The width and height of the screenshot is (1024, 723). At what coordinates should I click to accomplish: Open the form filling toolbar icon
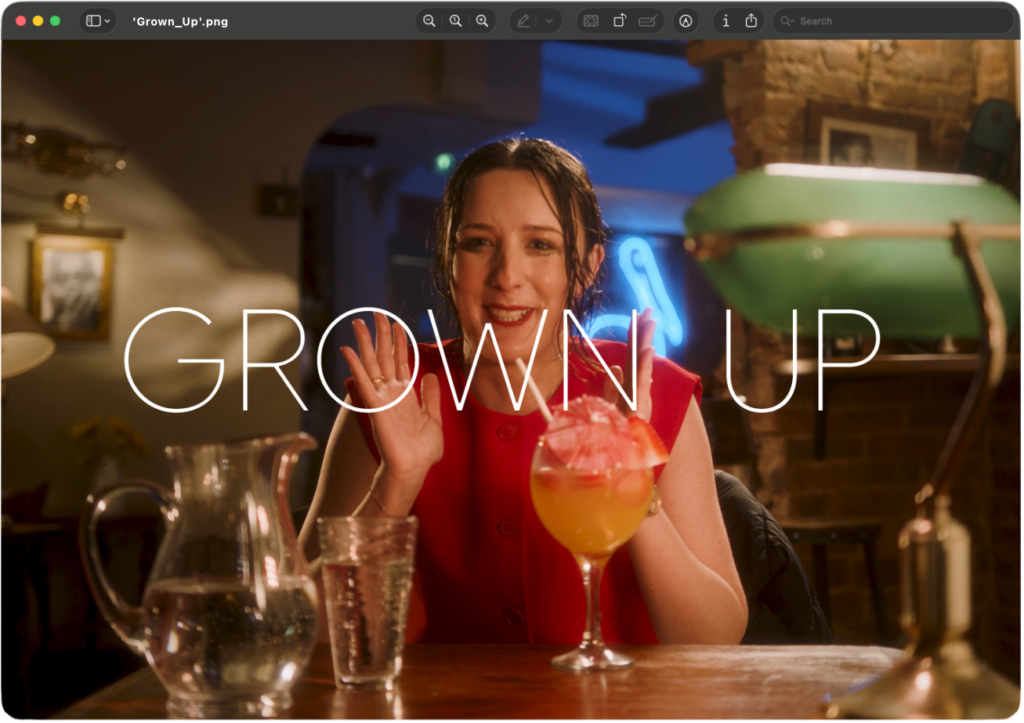[x=648, y=21]
